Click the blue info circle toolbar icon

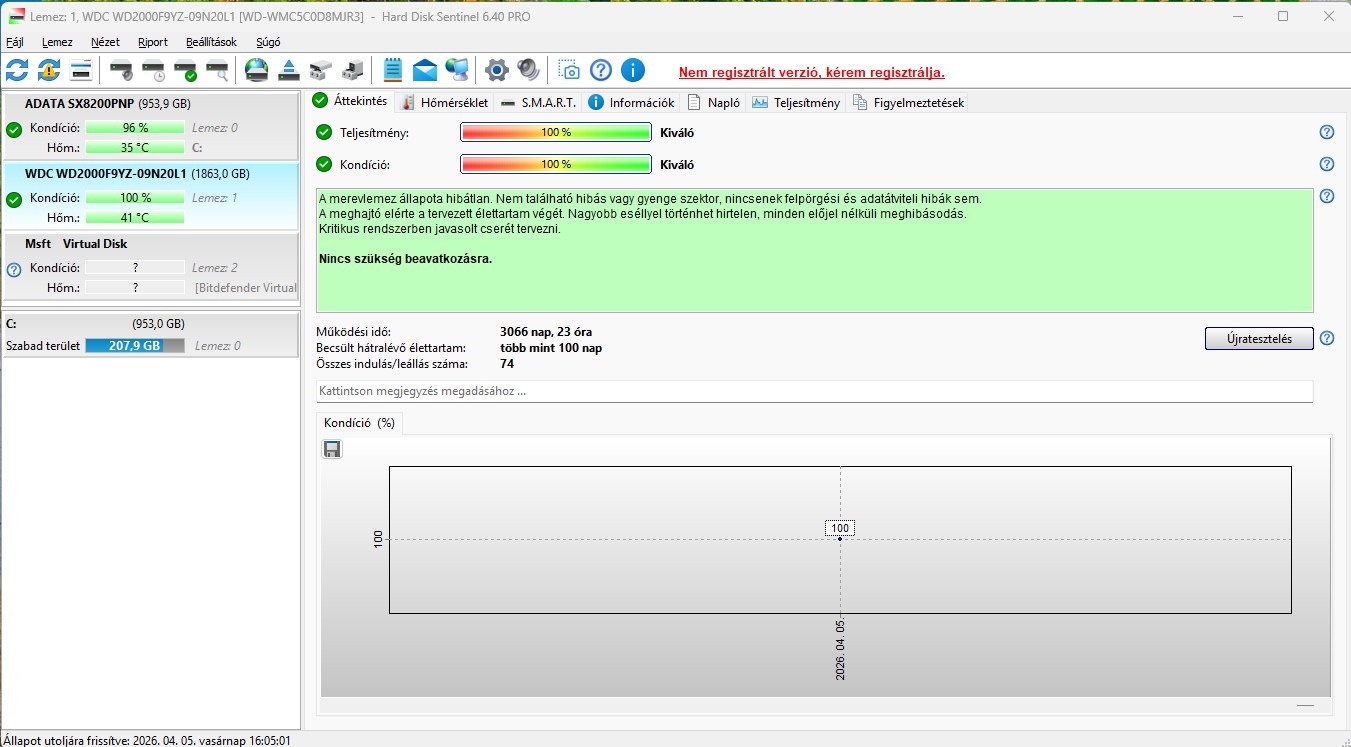point(632,70)
